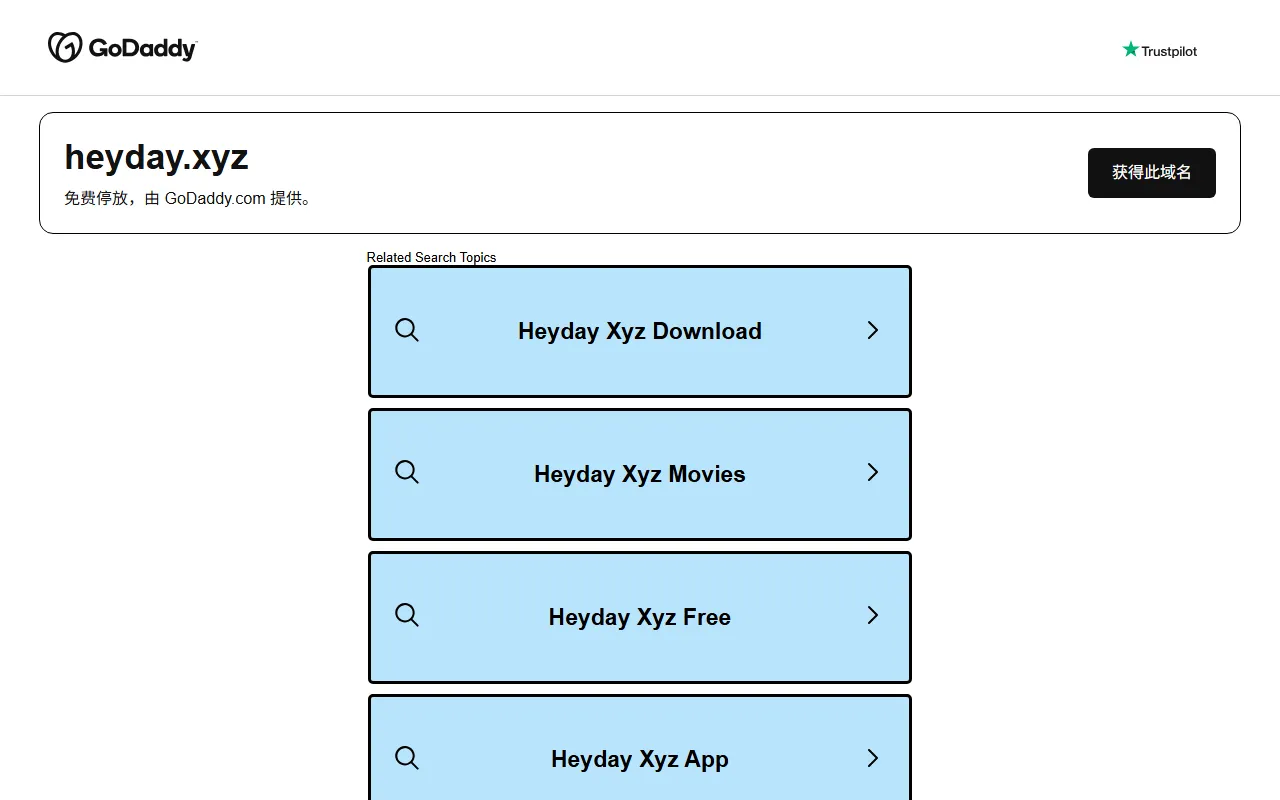Select the Heyday Xyz Free search topic
Screen dimensions: 1280x800
point(639,616)
